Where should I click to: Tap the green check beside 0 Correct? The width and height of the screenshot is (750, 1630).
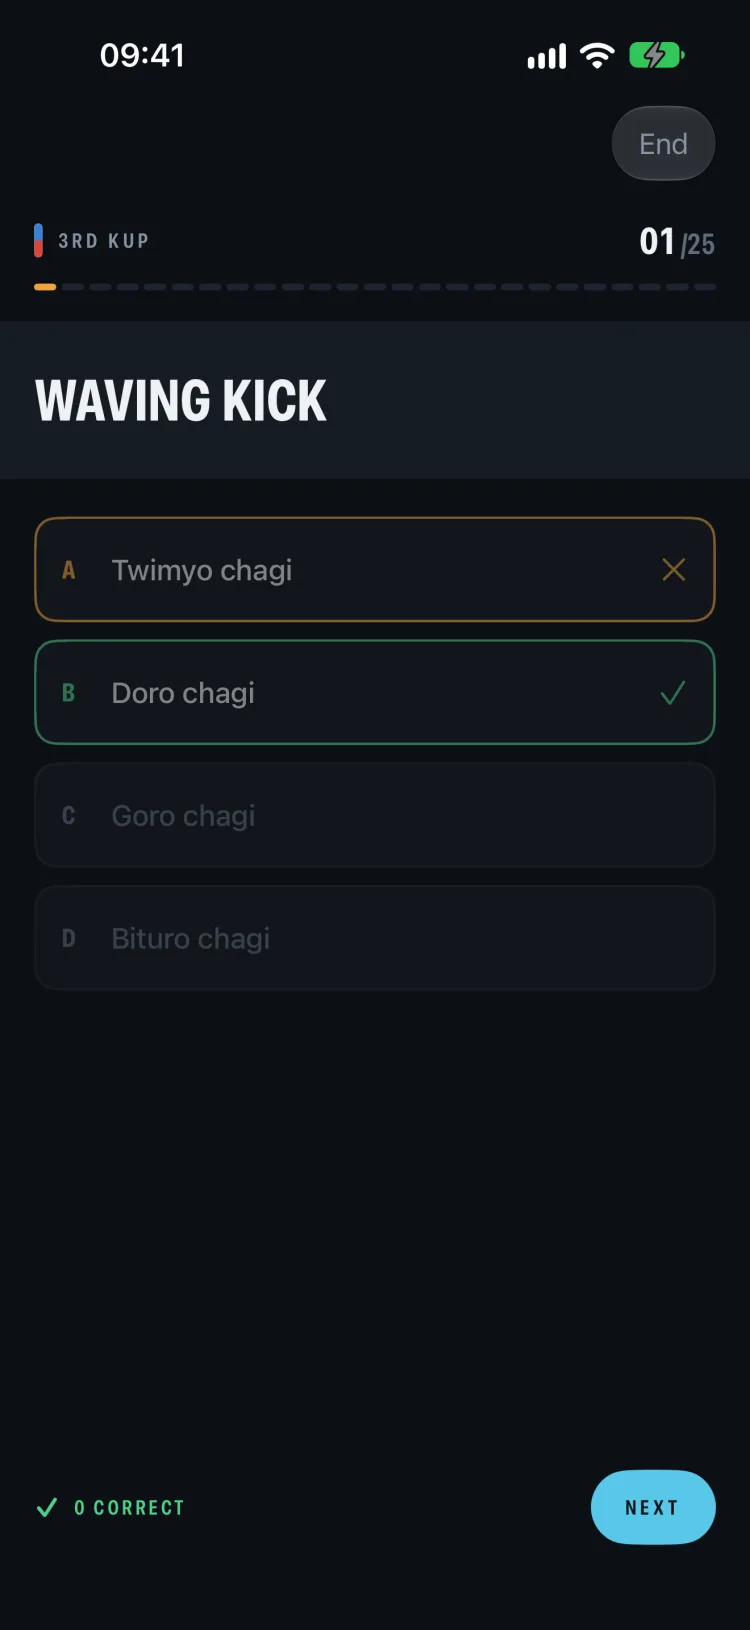tap(46, 1507)
